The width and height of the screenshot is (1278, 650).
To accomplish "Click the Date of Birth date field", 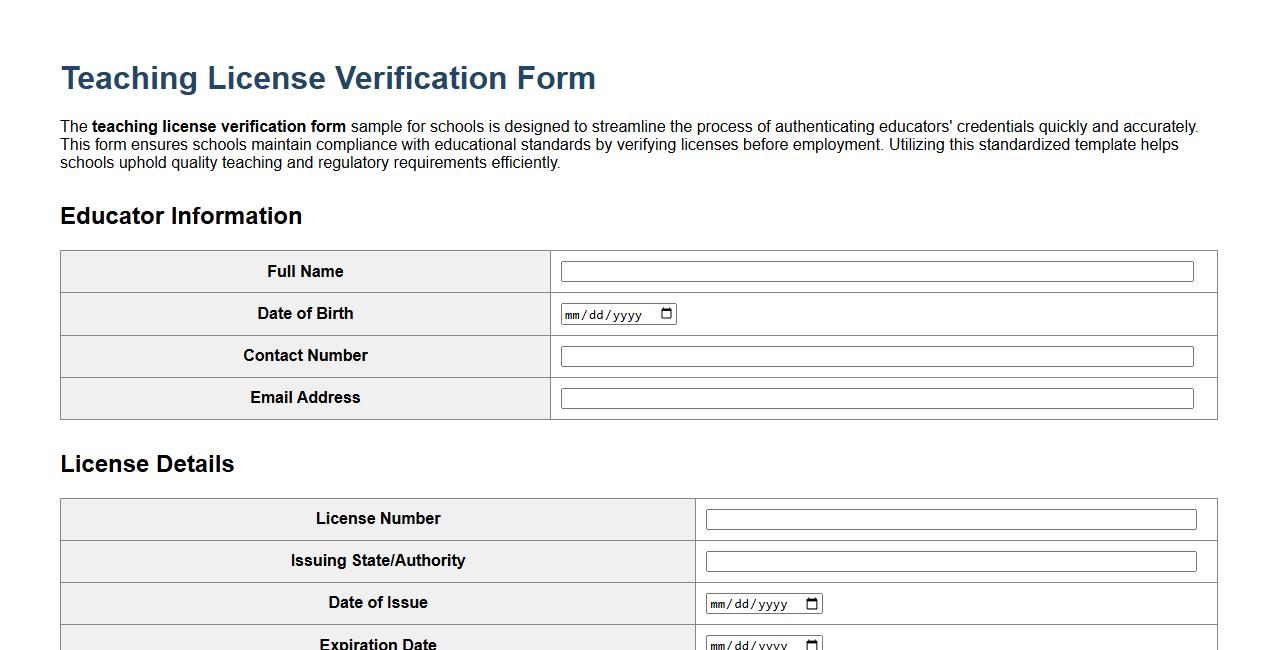I will [618, 313].
